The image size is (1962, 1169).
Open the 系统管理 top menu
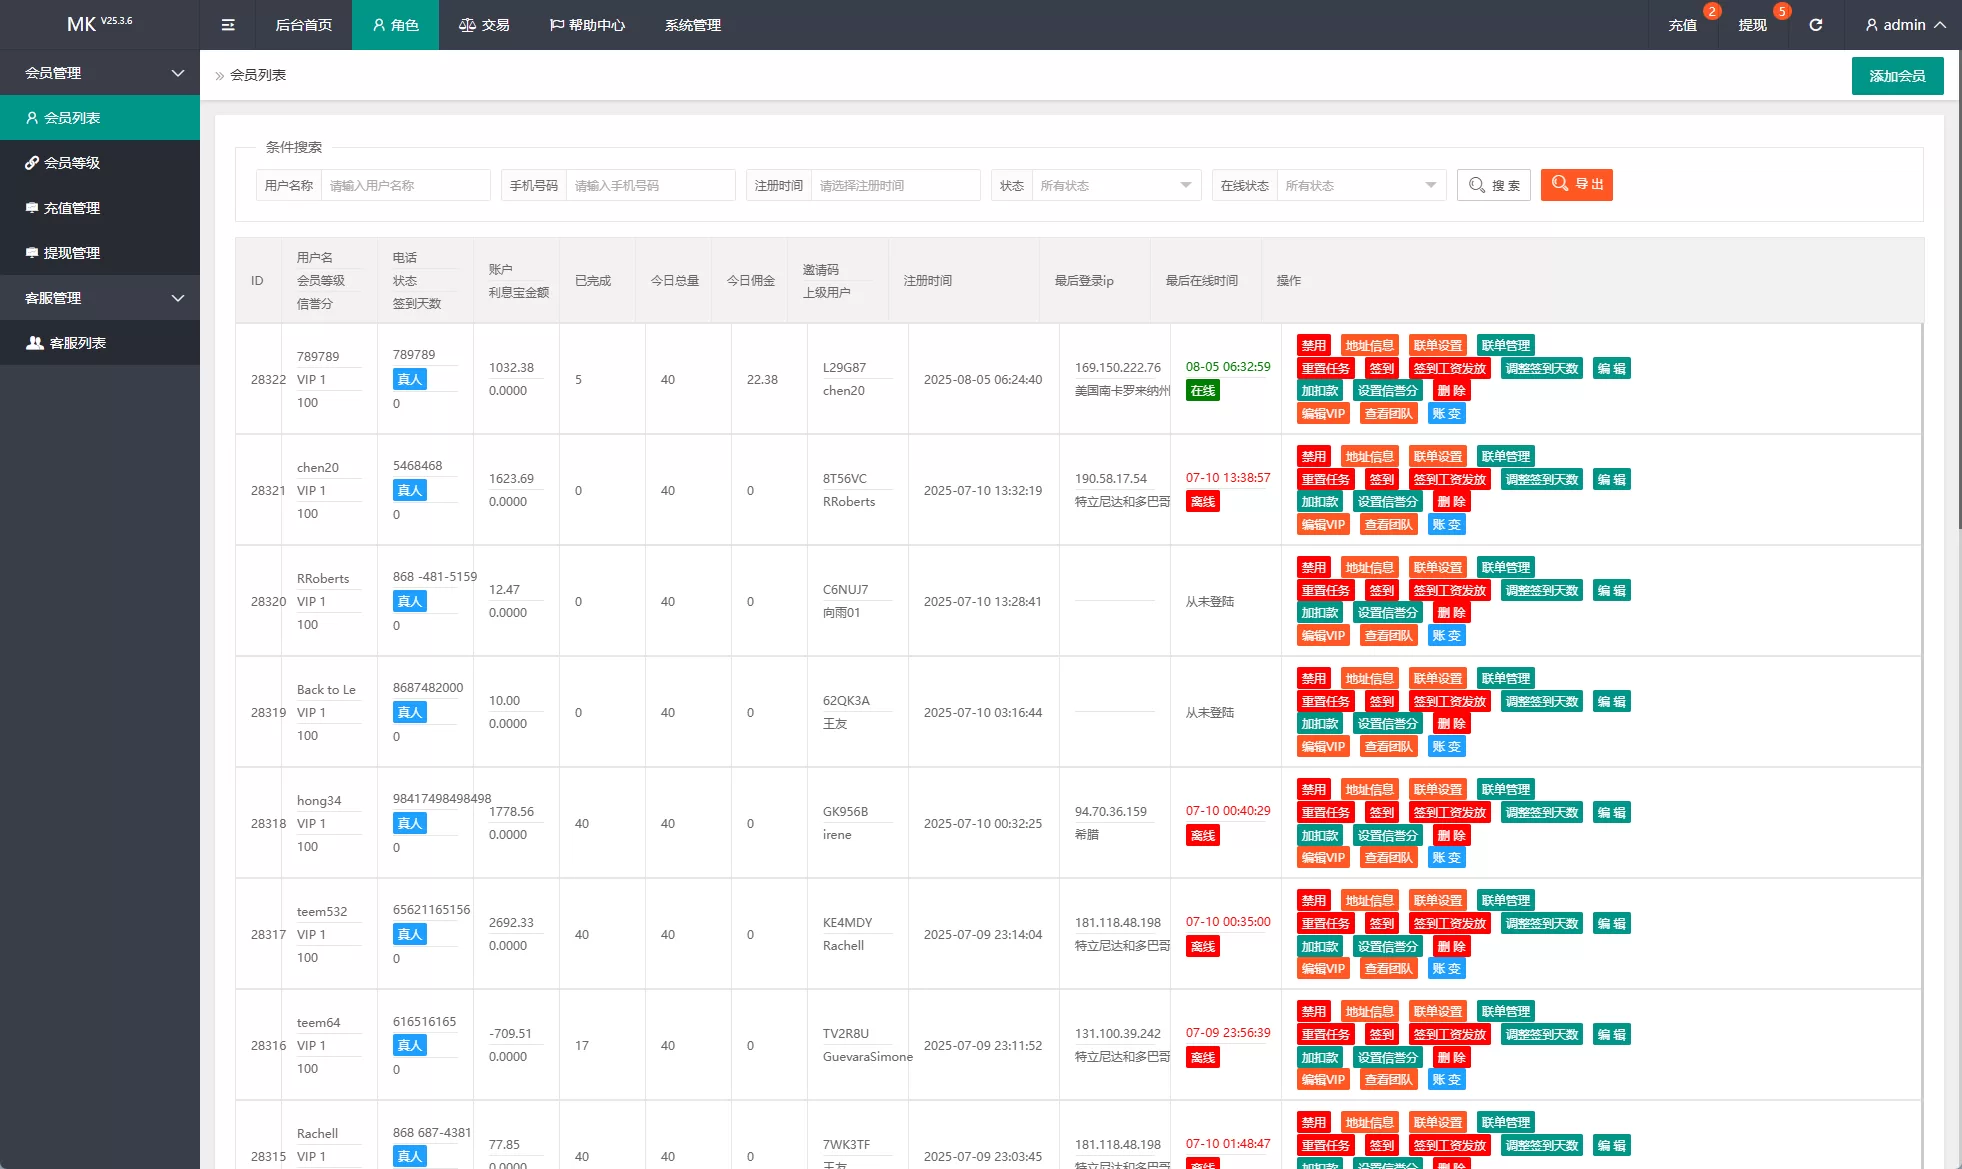click(x=692, y=25)
